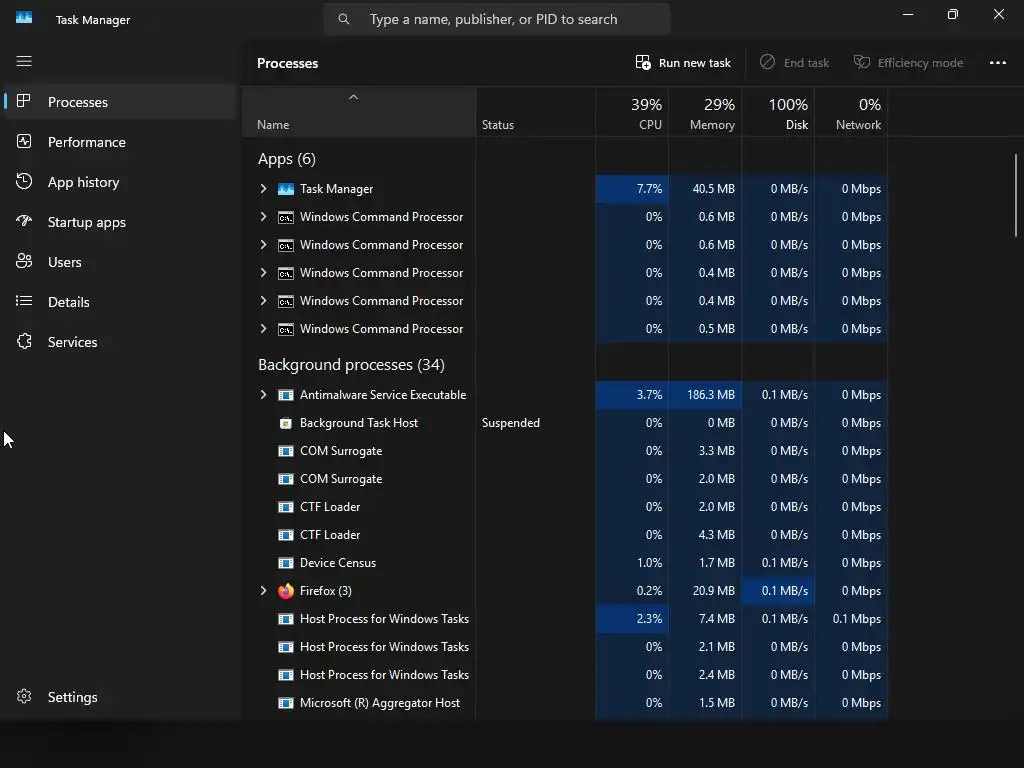Click the 7.7% CPU cell
This screenshot has width=1024, height=768.
click(632, 189)
